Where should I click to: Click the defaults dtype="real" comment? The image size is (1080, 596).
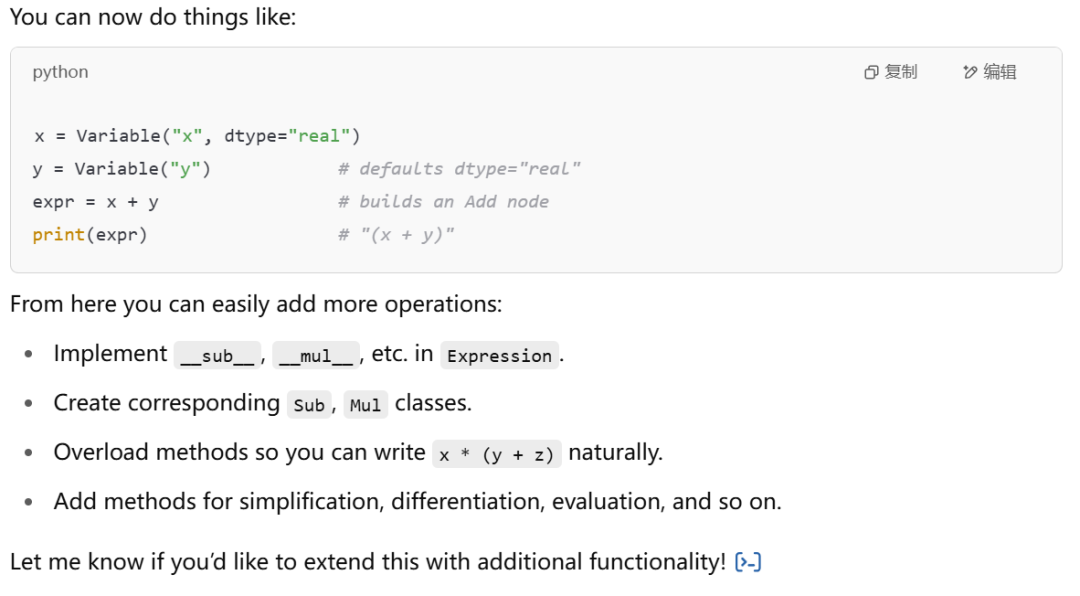tap(459, 169)
